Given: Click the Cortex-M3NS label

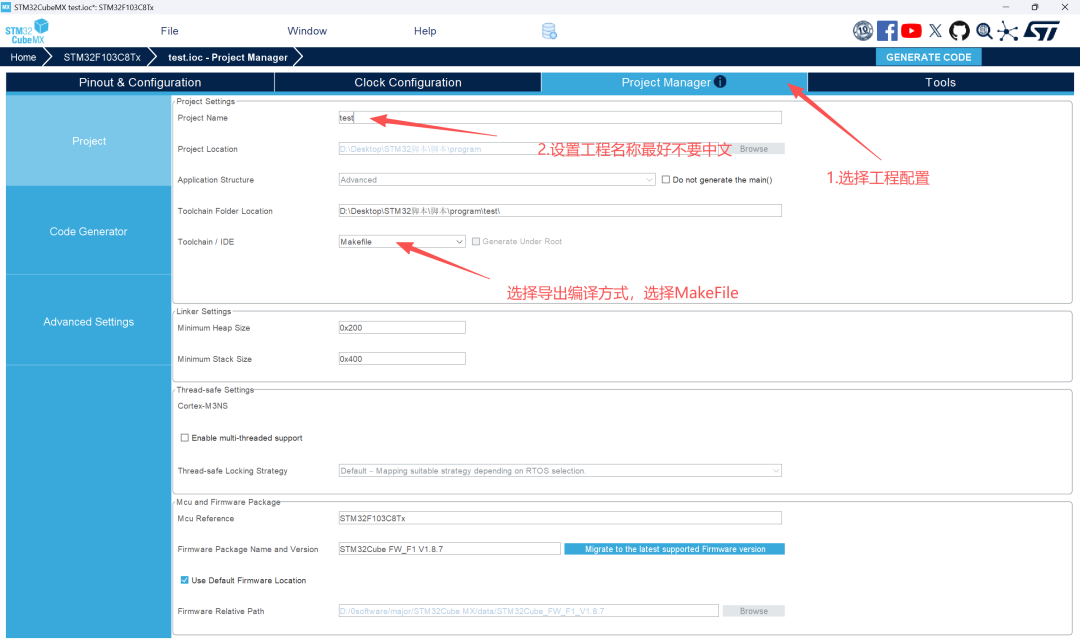Looking at the screenshot, I should click(202, 406).
